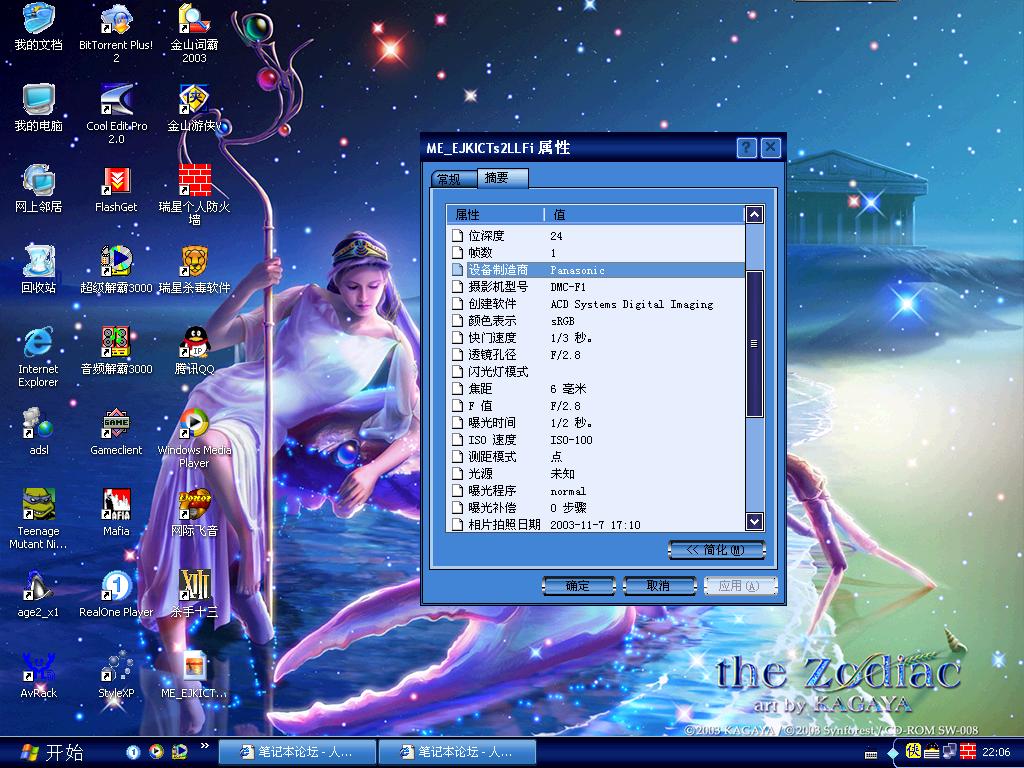The width and height of the screenshot is (1024, 768).
Task: Switch to the 常规 tab
Action: [x=449, y=179]
